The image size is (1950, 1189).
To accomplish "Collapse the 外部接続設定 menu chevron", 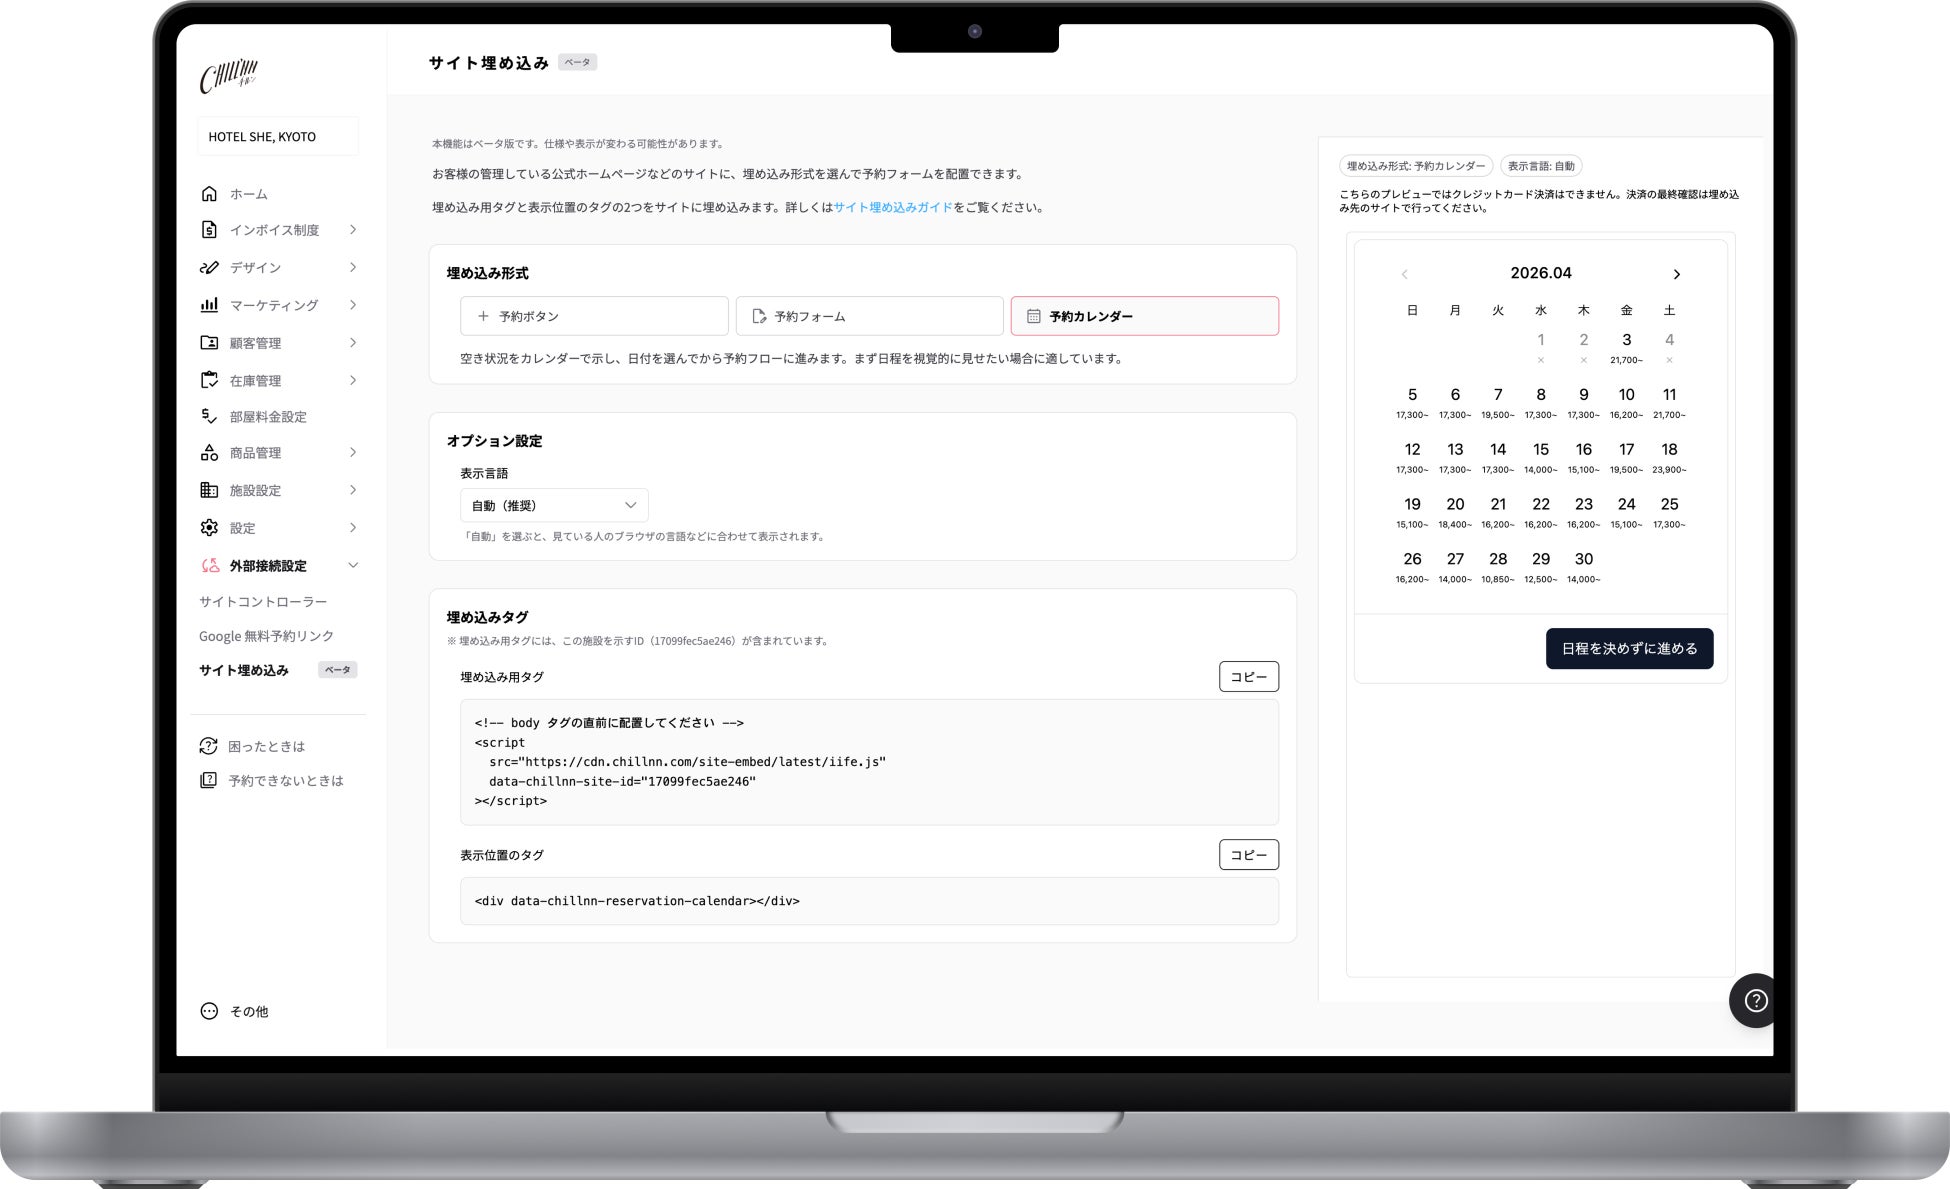I will point(353,565).
